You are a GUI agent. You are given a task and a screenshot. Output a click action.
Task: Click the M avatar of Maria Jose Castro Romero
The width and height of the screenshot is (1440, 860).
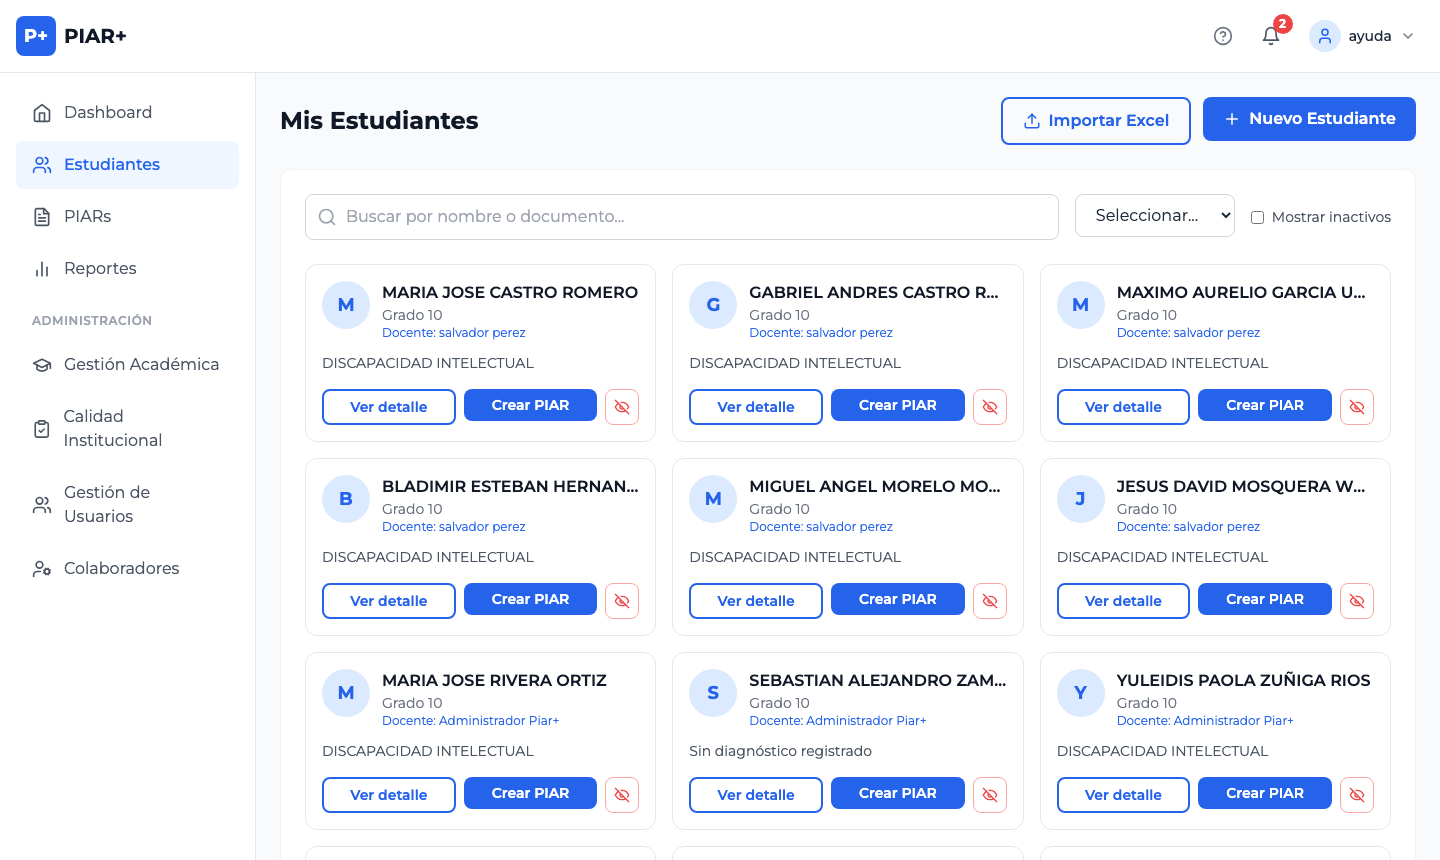point(346,305)
